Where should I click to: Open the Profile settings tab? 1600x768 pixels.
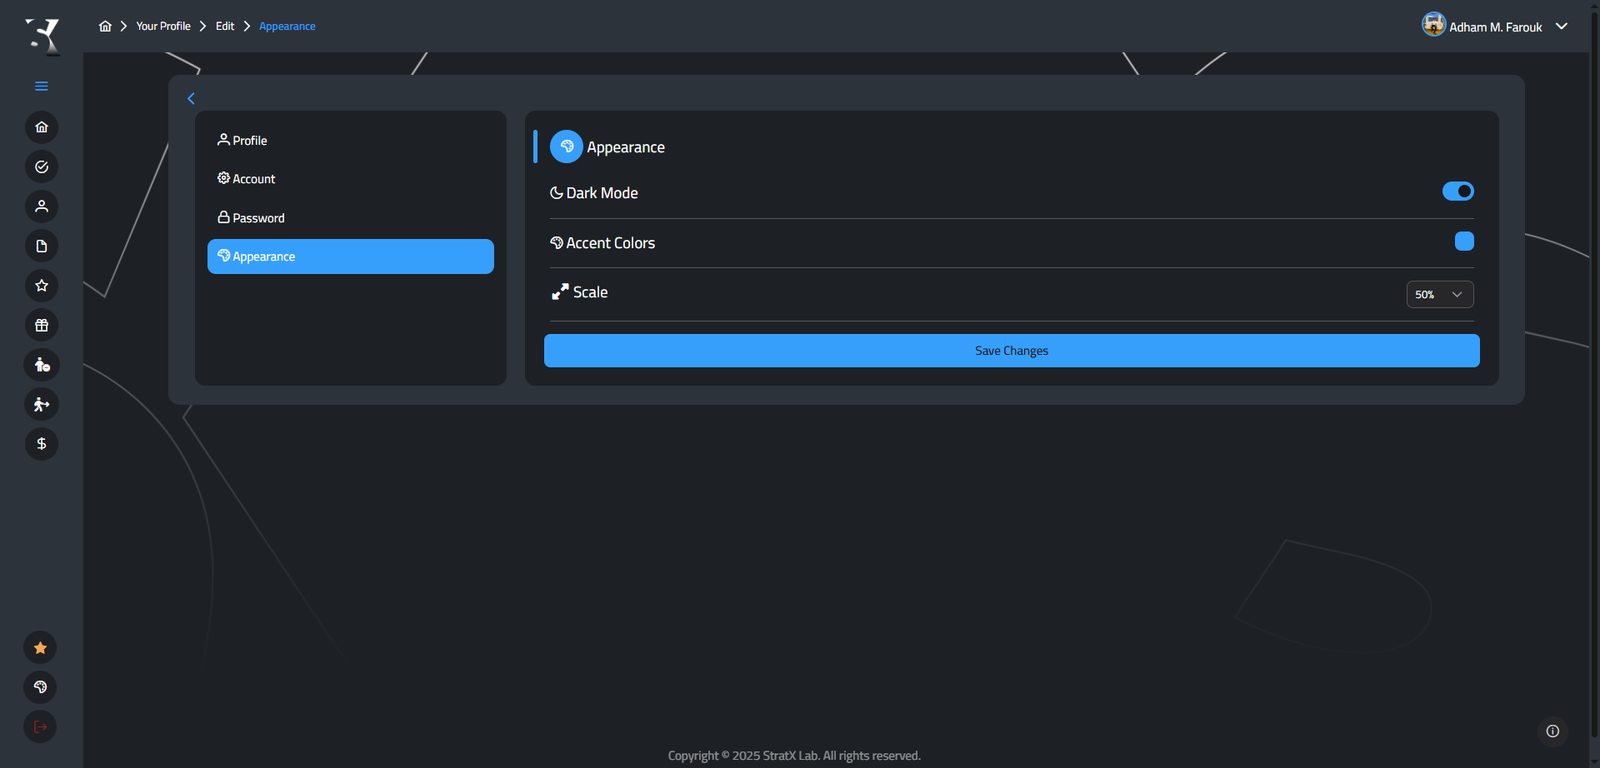click(x=249, y=141)
